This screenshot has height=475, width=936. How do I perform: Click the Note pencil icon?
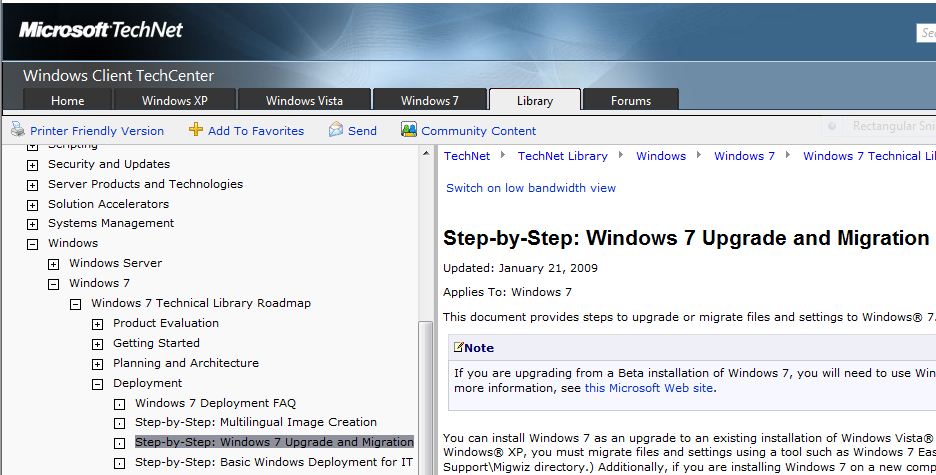pyautogui.click(x=458, y=347)
